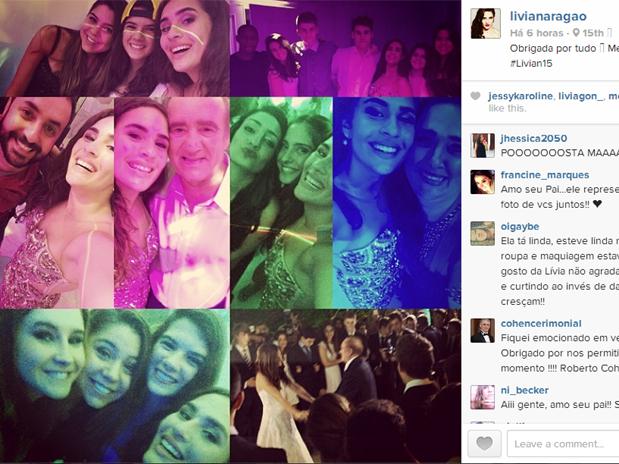The height and width of the screenshot is (464, 619).
Task: Open jhessica2050's avatar thumbnail
Action: 482,145
